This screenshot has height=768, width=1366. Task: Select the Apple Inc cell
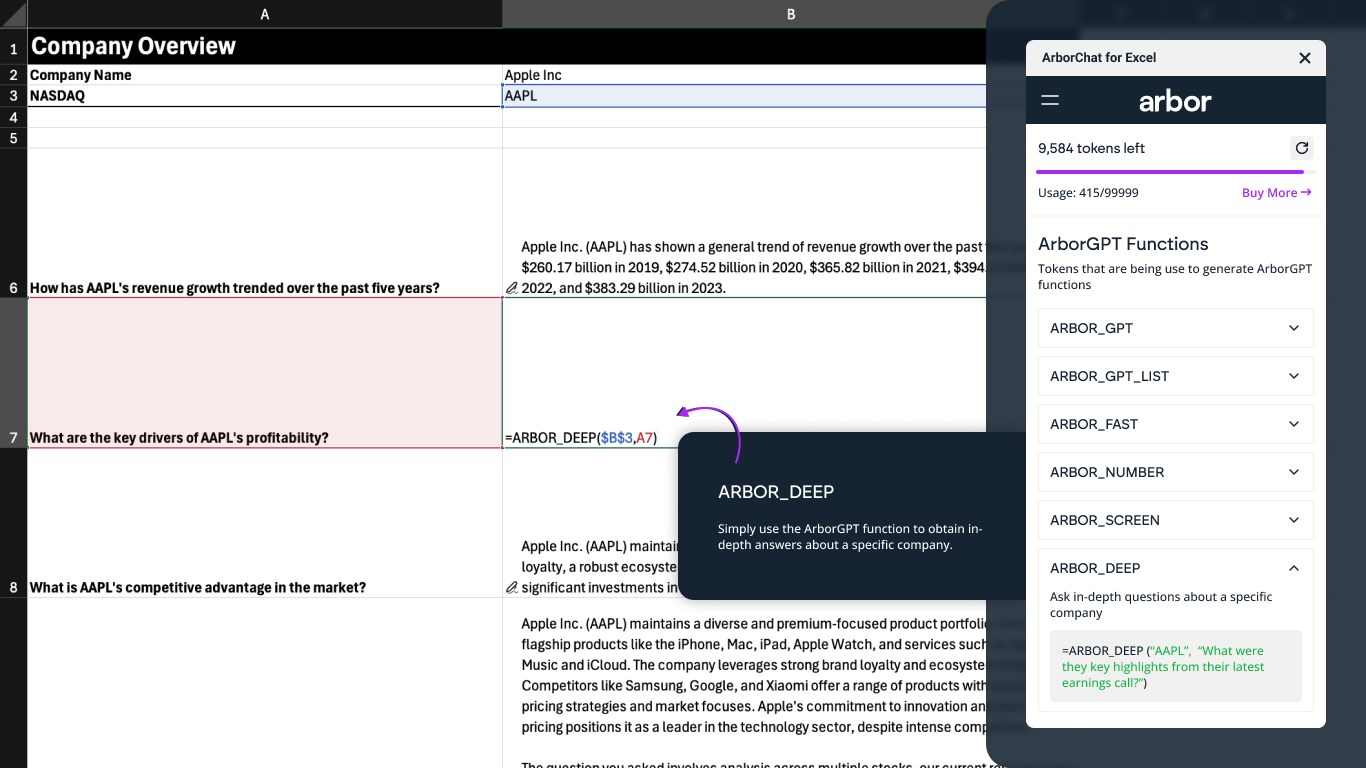(745, 75)
